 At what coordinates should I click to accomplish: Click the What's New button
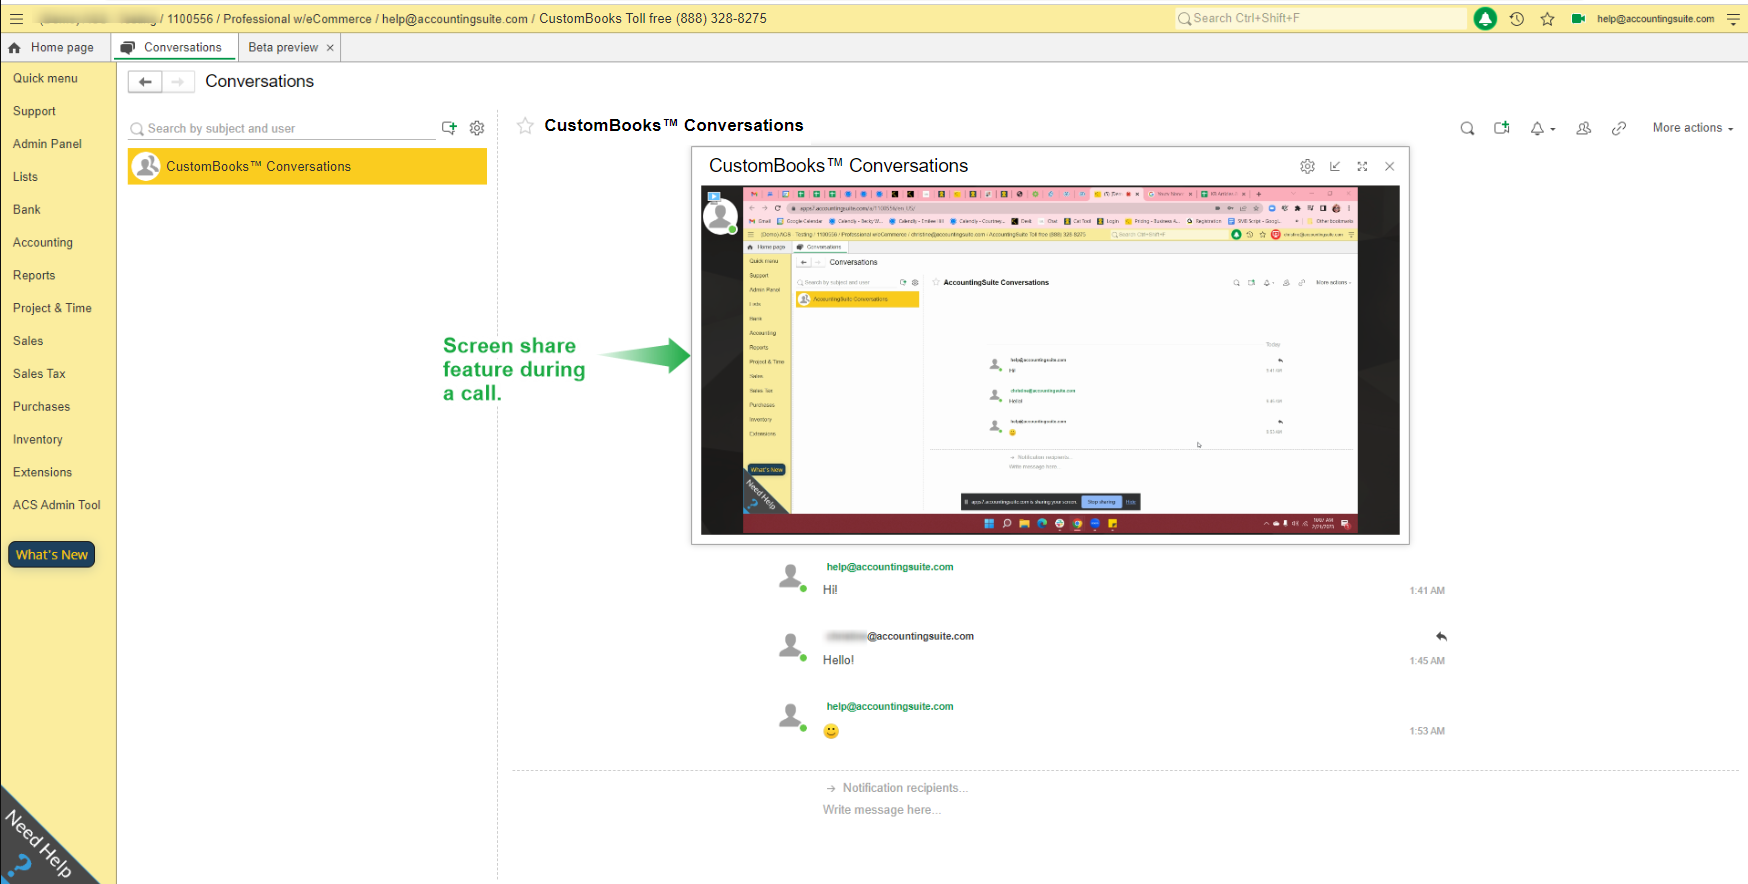(x=52, y=555)
